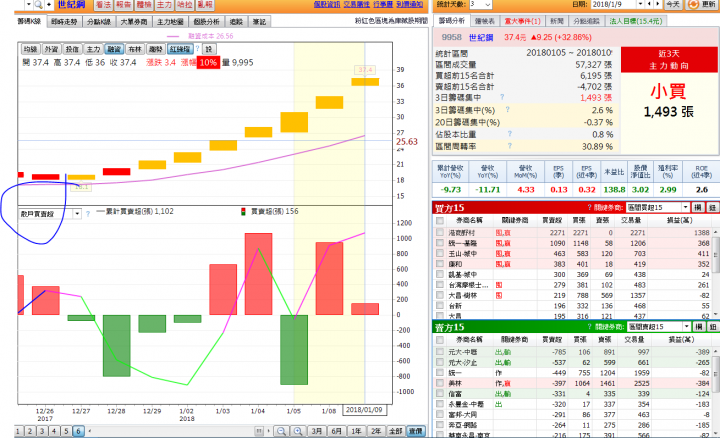The image size is (720, 438).
Task: Go to the previous date arrow
Action: coord(649,4)
